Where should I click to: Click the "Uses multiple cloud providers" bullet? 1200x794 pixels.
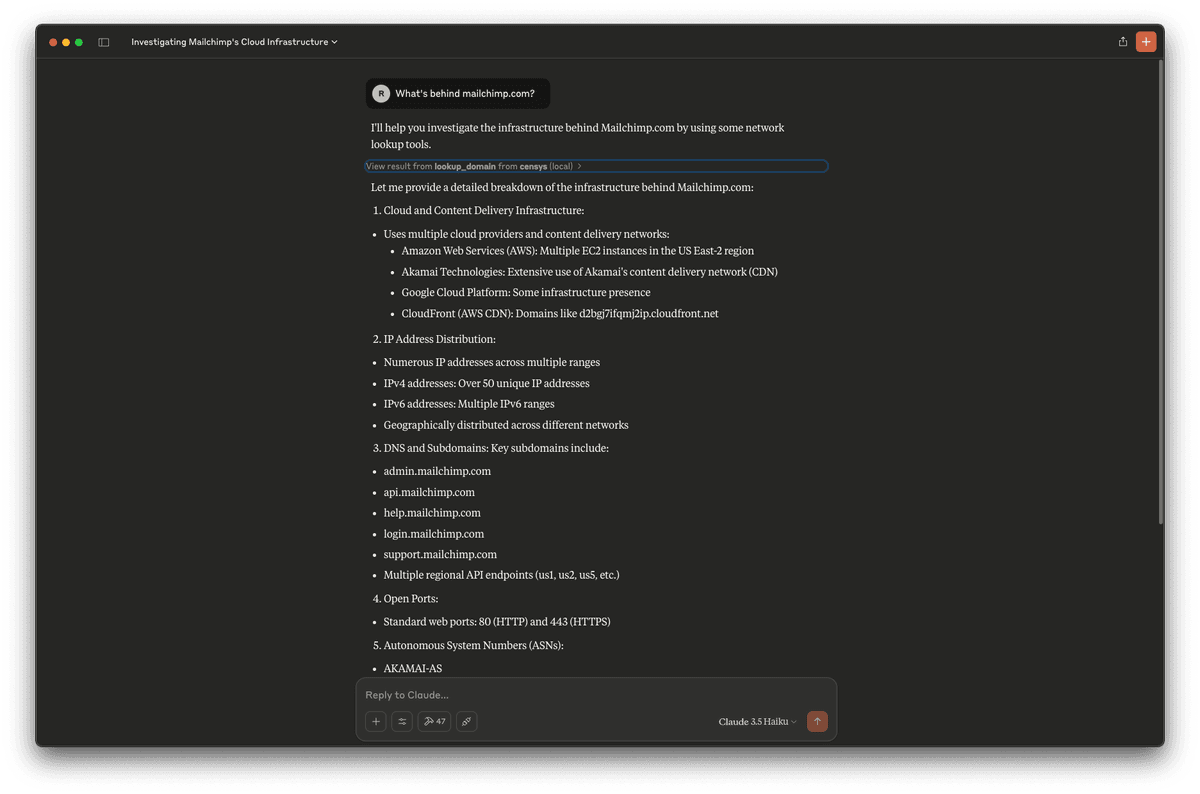pos(526,235)
